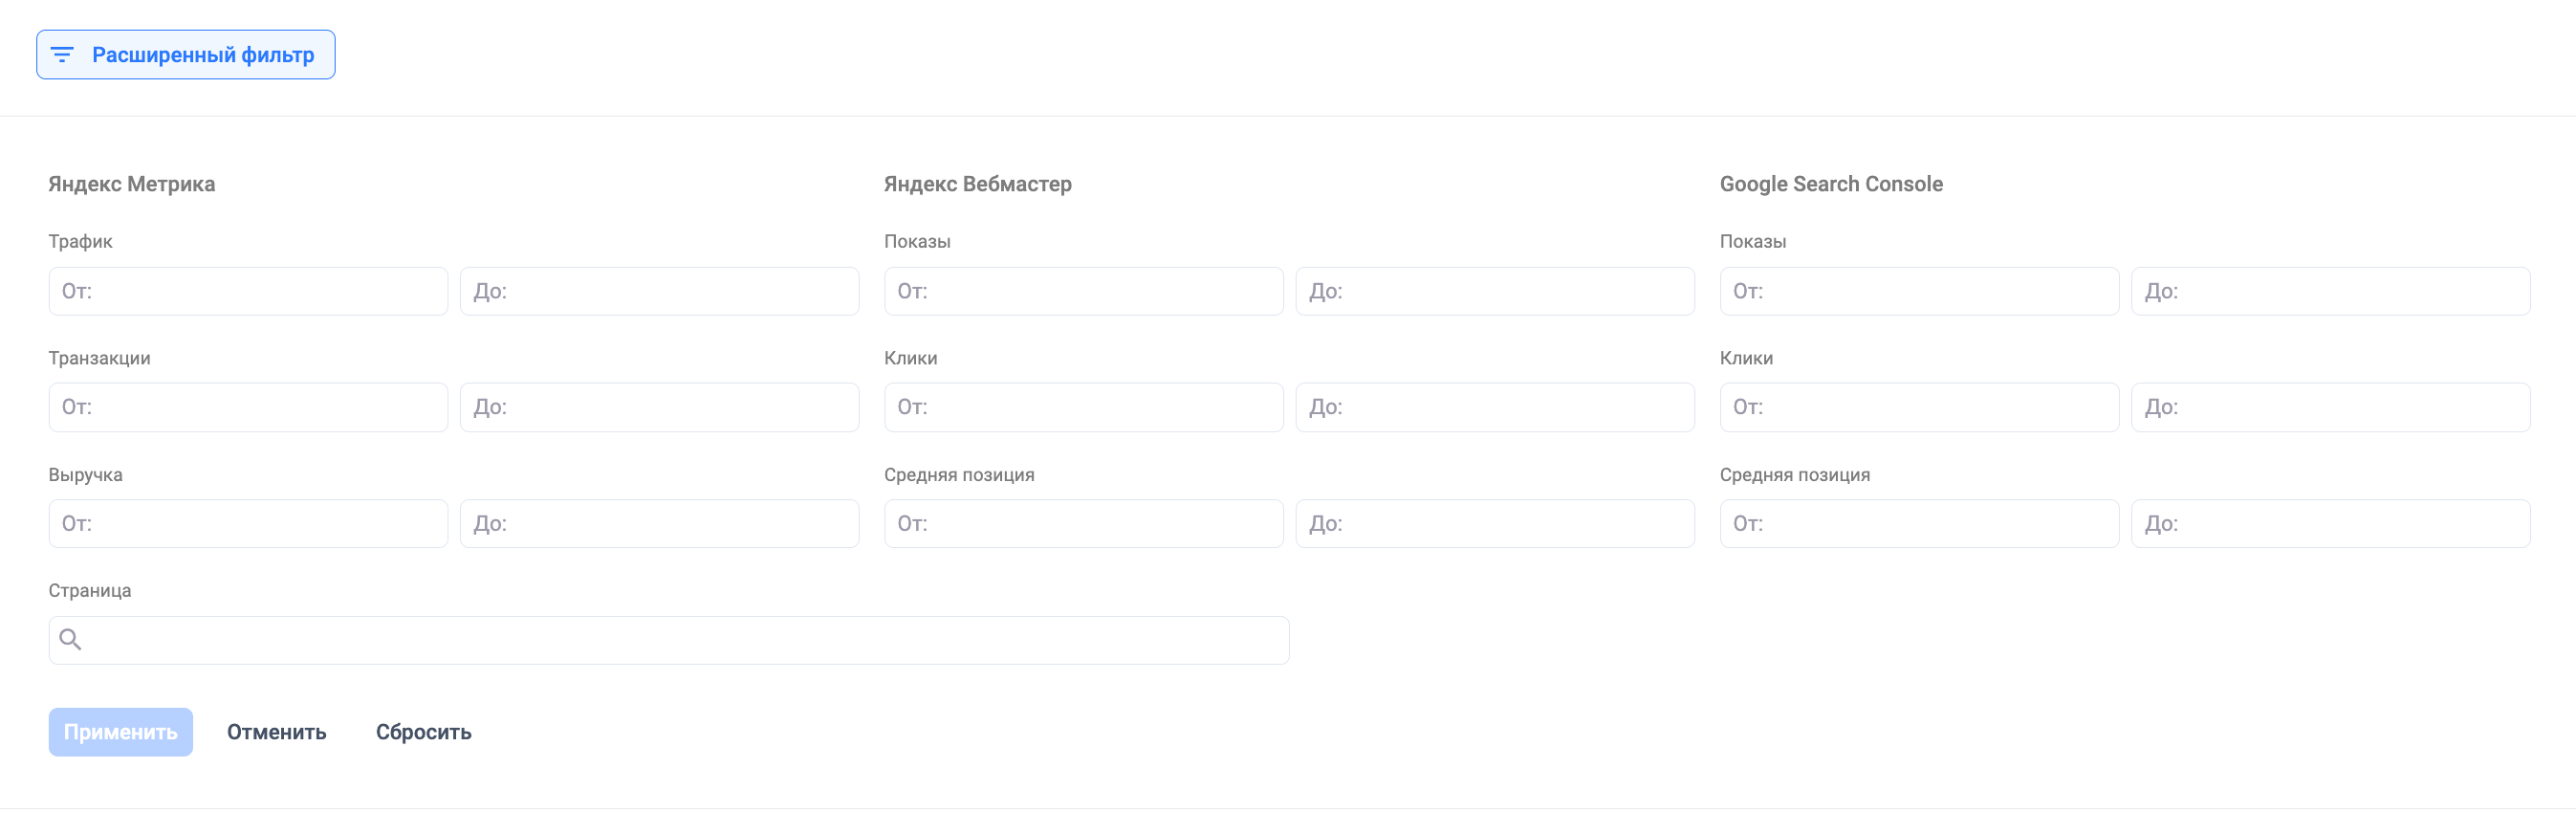Screen dimensions: 2576x834
Task: Click Яндекс Вебмастер Клики 'До' field
Action: (x=1495, y=407)
